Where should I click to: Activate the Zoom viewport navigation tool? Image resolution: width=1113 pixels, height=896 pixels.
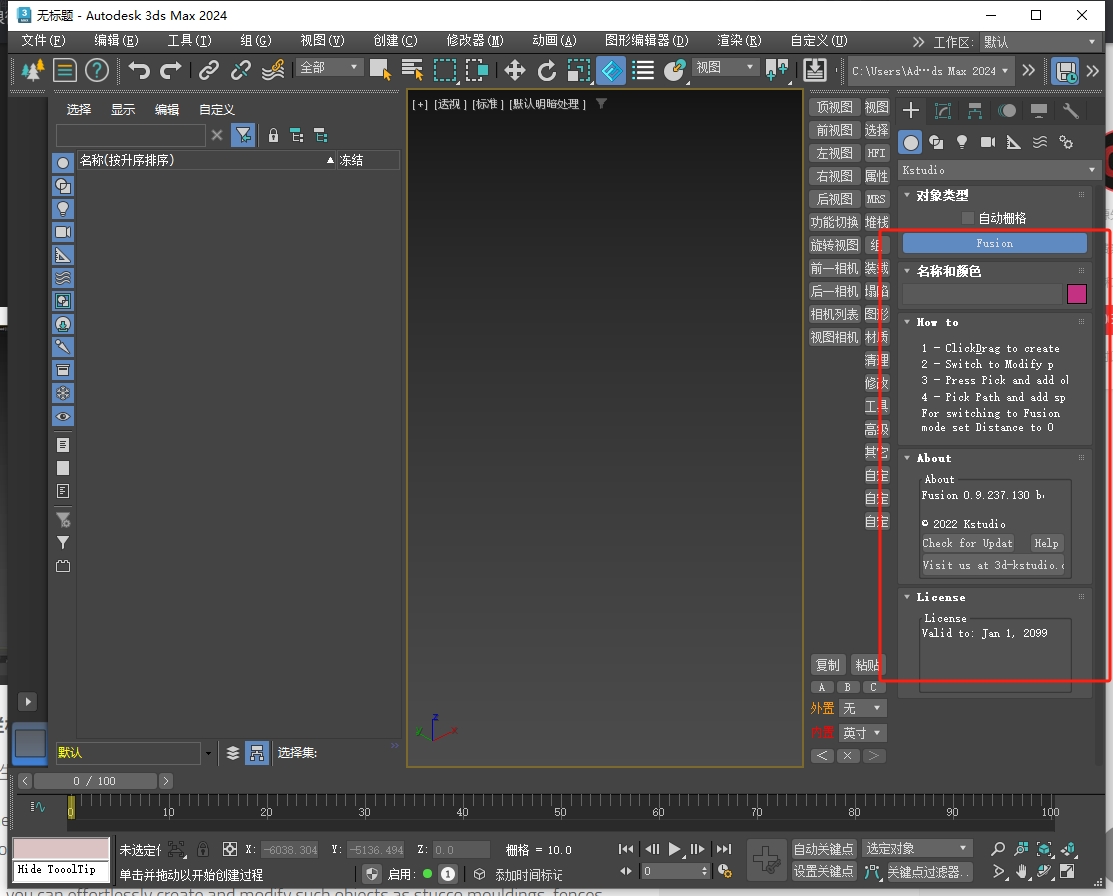pyautogui.click(x=997, y=849)
